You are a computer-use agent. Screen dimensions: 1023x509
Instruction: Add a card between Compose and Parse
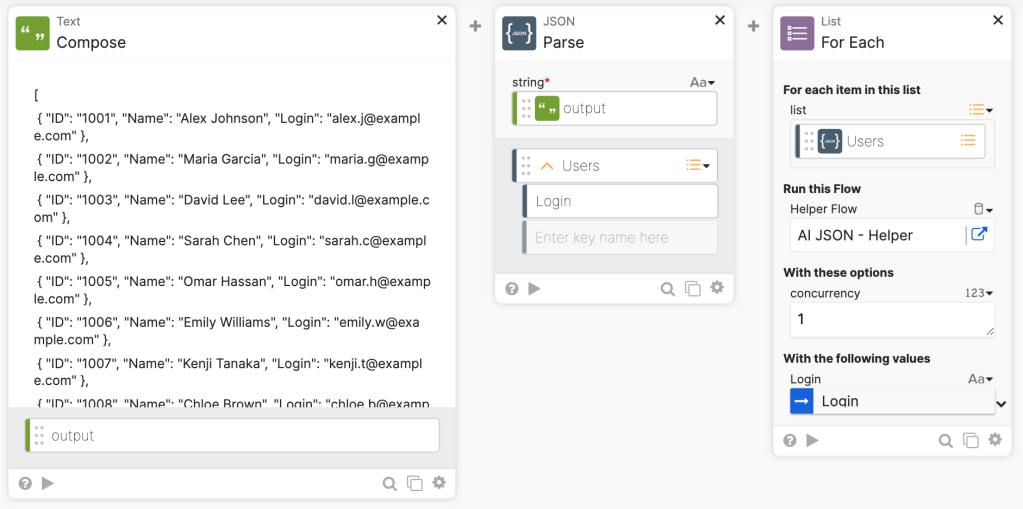pyautogui.click(x=476, y=26)
